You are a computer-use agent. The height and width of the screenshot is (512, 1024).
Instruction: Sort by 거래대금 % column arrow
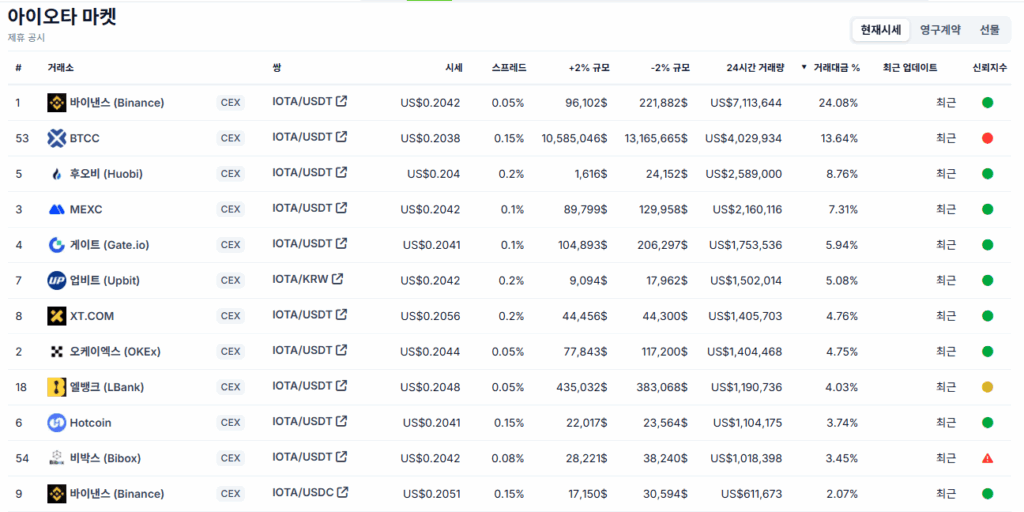tap(804, 67)
